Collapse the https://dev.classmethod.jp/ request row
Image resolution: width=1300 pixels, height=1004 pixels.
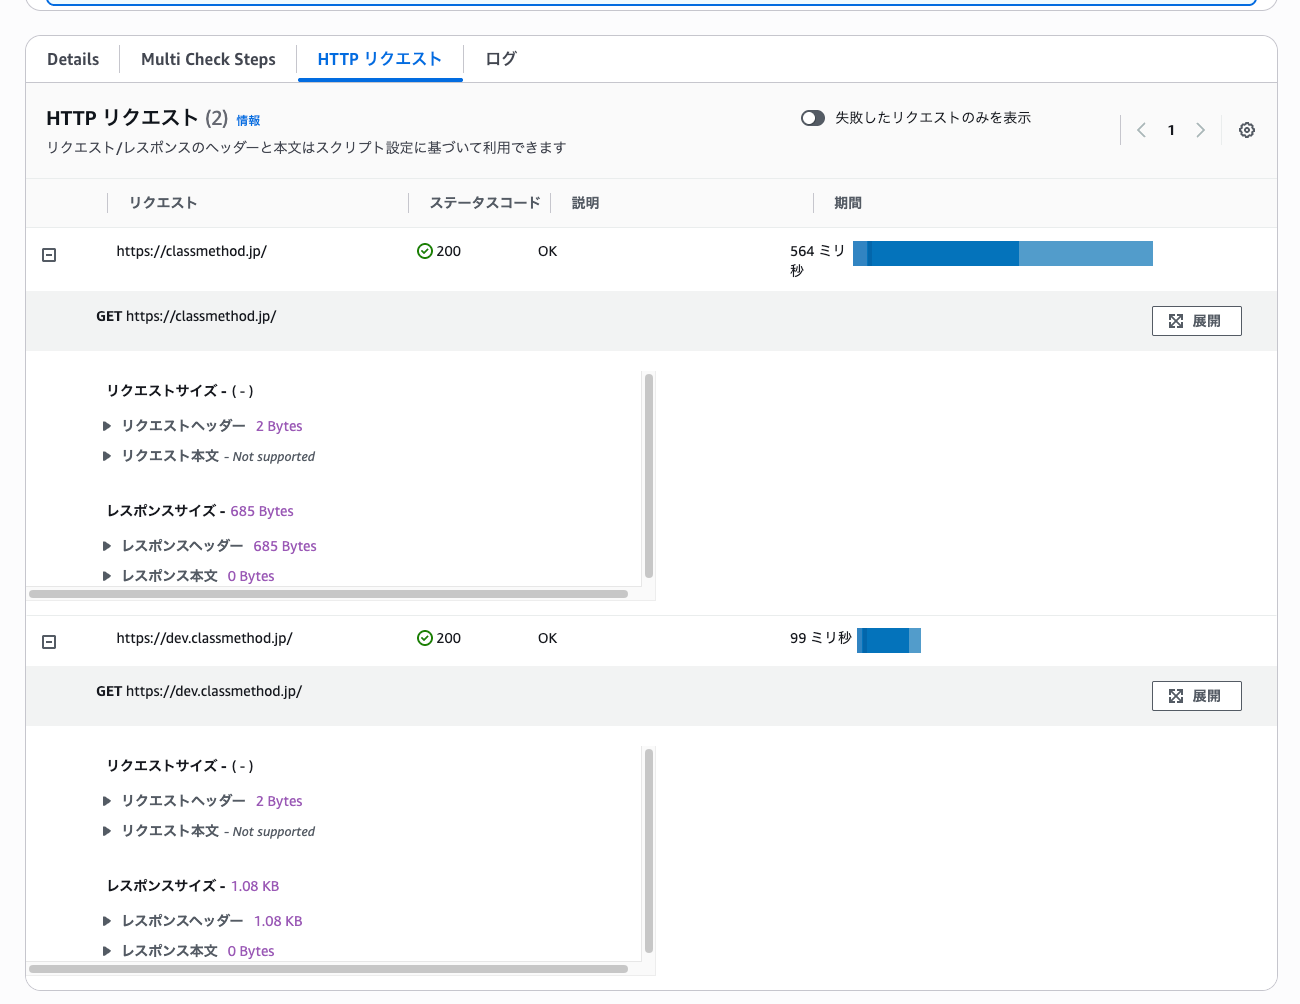49,642
